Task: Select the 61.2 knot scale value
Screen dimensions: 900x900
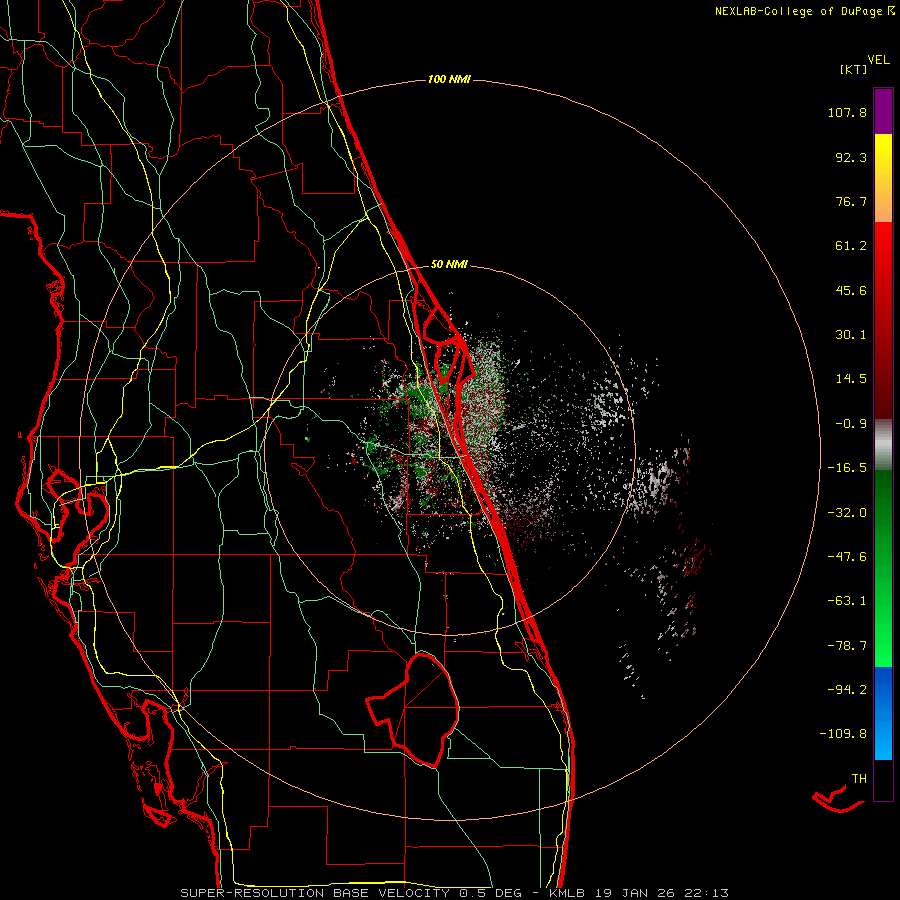Action: [851, 246]
